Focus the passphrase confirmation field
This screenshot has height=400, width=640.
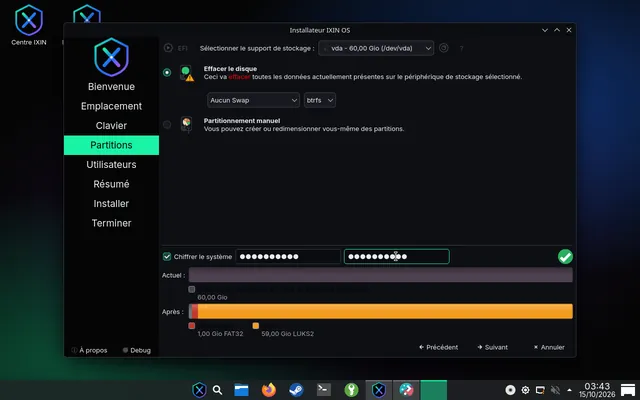(397, 256)
